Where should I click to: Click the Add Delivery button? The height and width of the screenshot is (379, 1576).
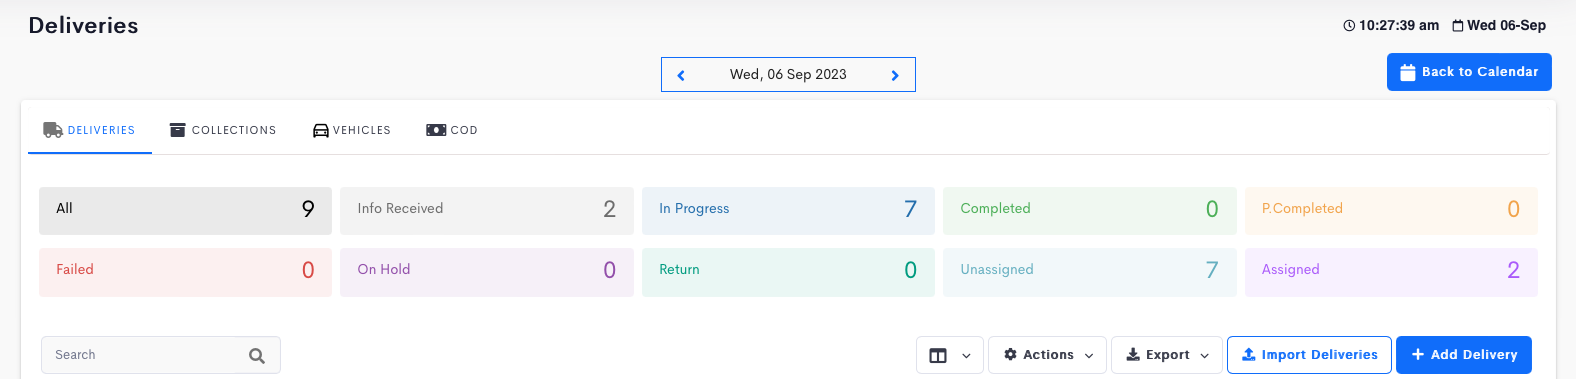(x=1464, y=355)
